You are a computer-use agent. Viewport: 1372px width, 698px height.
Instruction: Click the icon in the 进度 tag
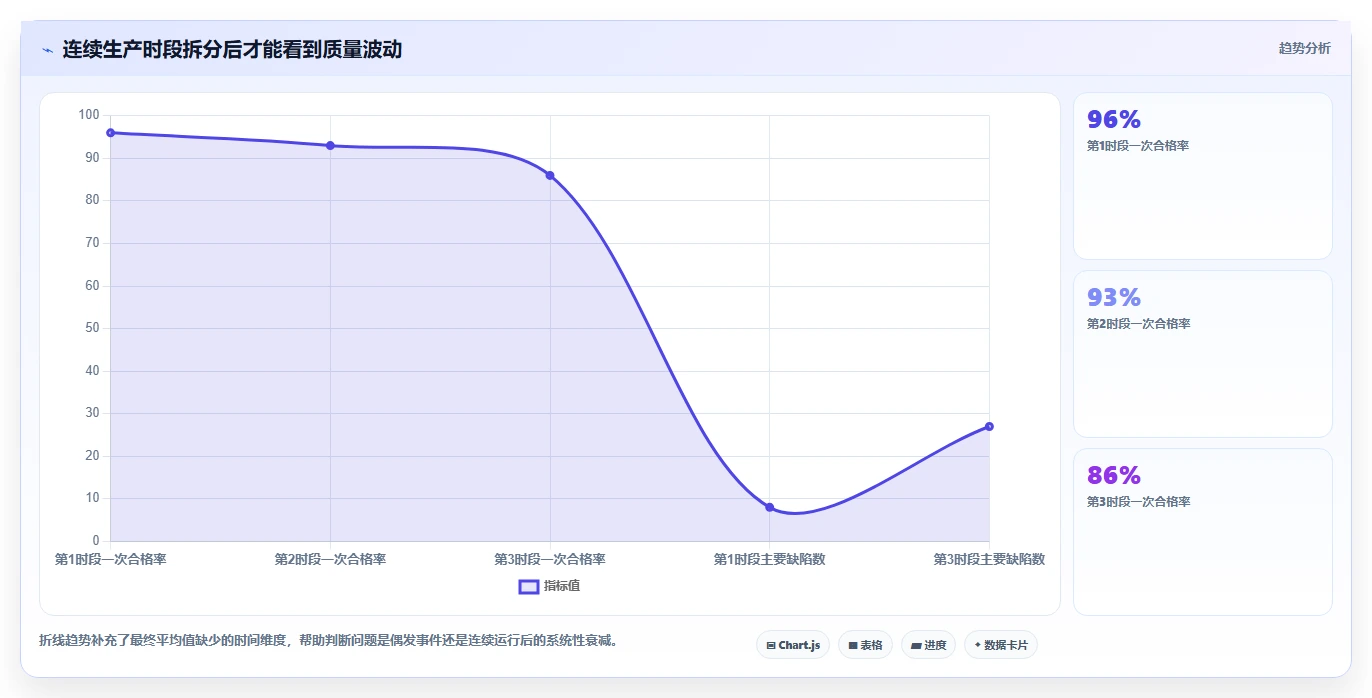click(x=916, y=645)
